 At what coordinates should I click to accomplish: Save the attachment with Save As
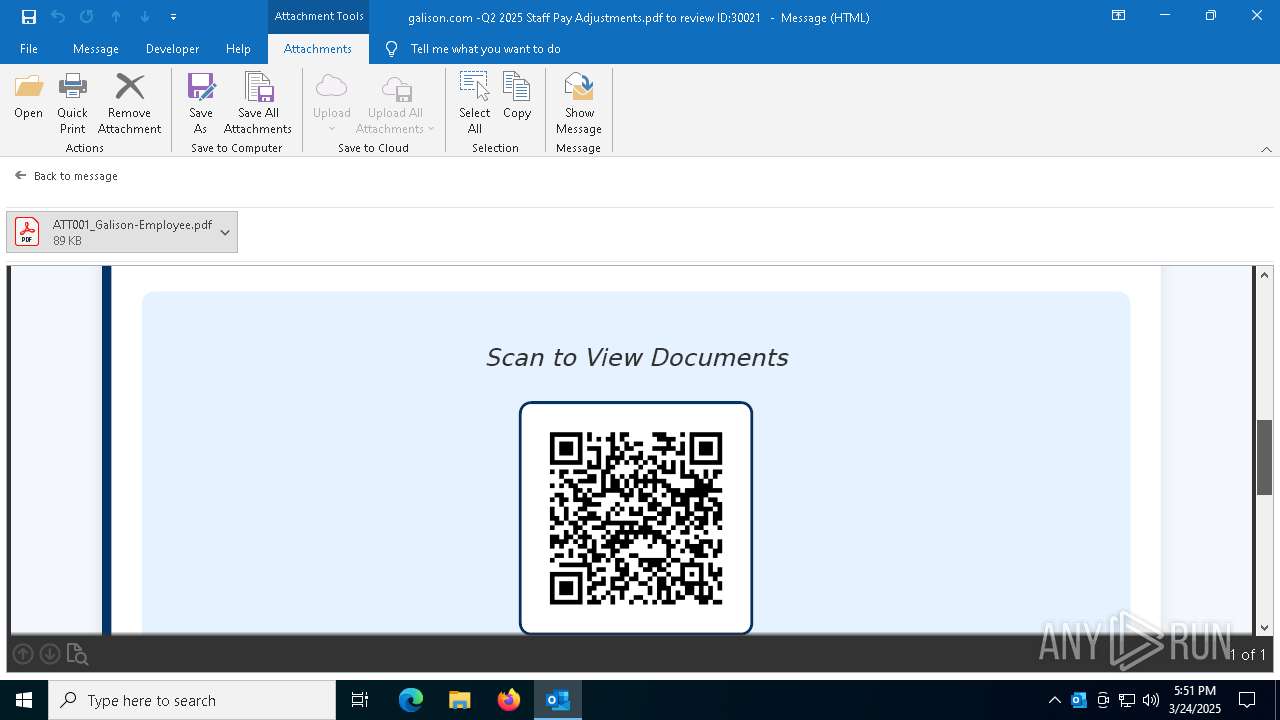(201, 103)
